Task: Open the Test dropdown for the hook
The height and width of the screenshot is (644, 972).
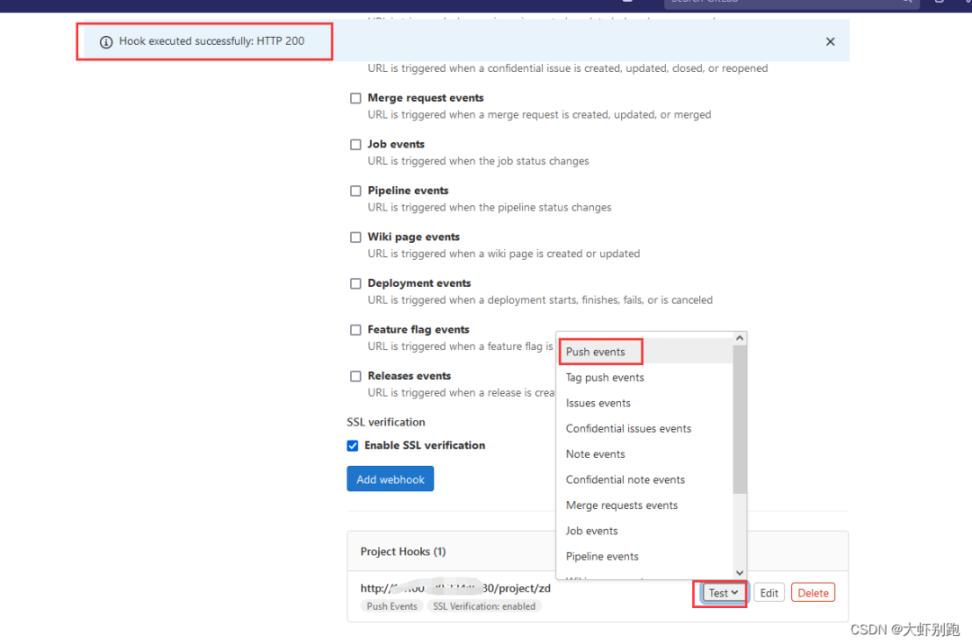Action: (x=723, y=593)
